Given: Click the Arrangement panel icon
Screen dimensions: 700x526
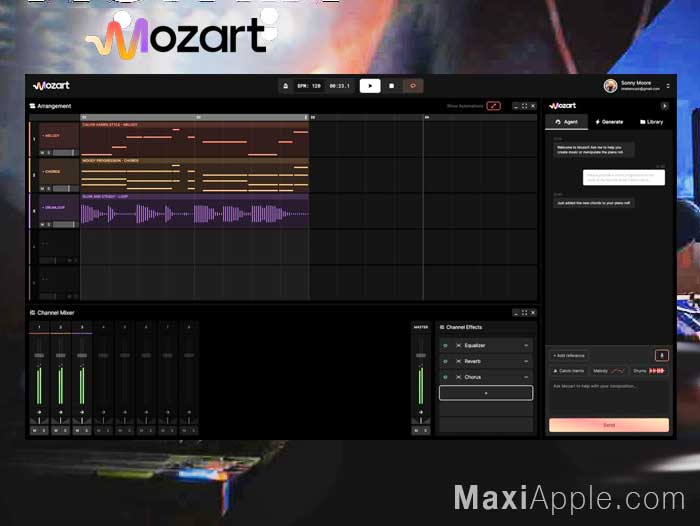Looking at the screenshot, I should 32,106.
